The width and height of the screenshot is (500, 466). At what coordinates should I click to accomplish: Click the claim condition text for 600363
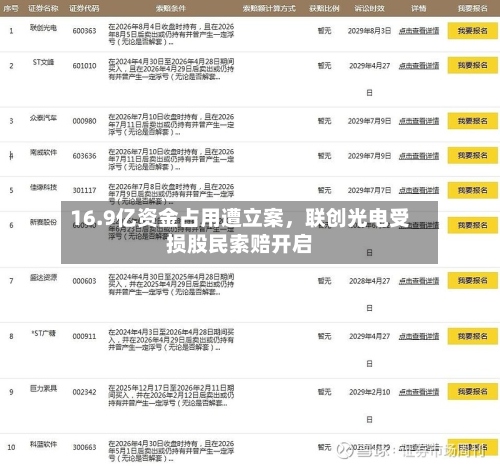[x=171, y=34]
